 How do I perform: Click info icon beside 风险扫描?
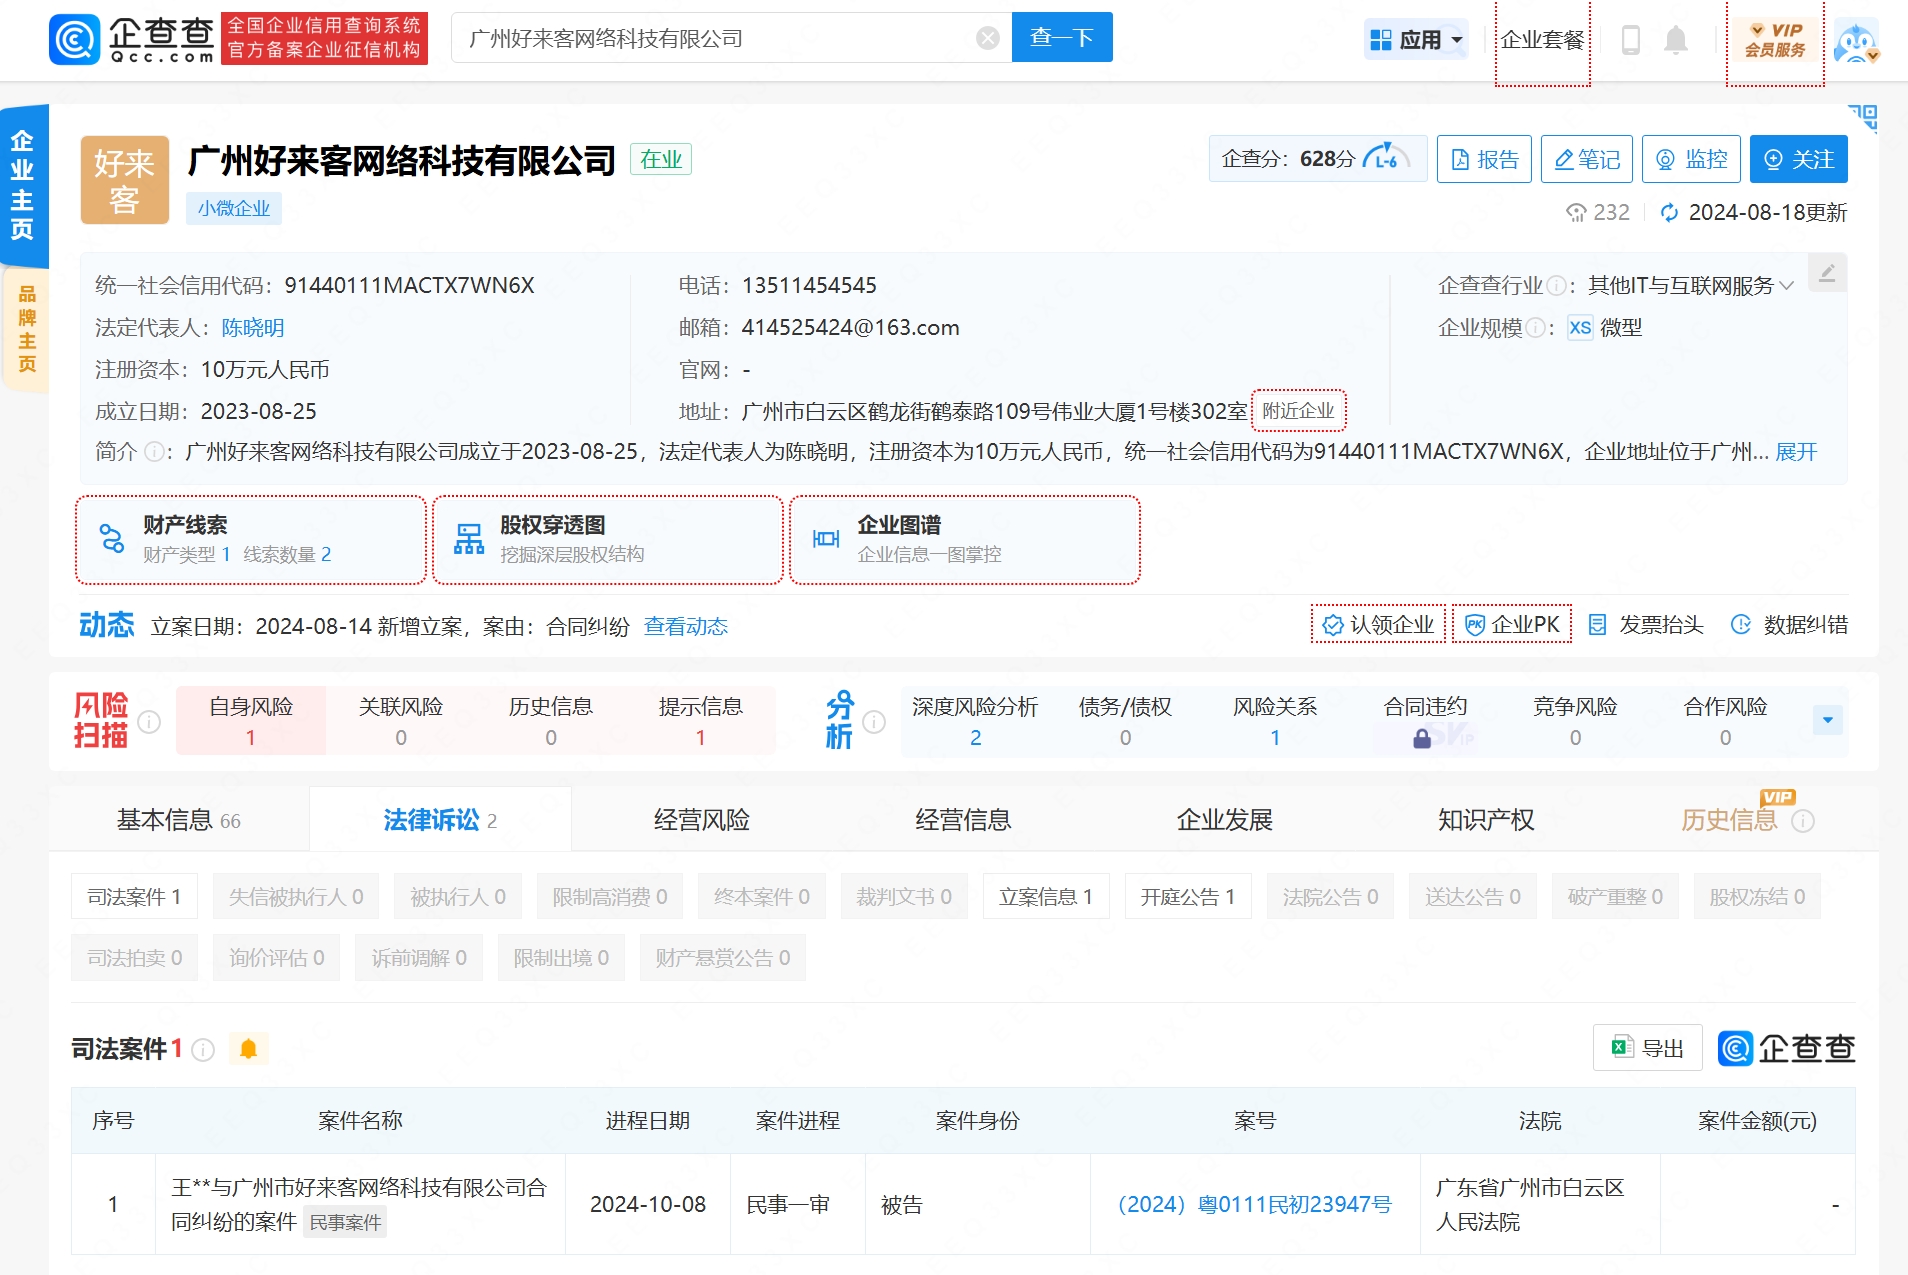(x=149, y=722)
